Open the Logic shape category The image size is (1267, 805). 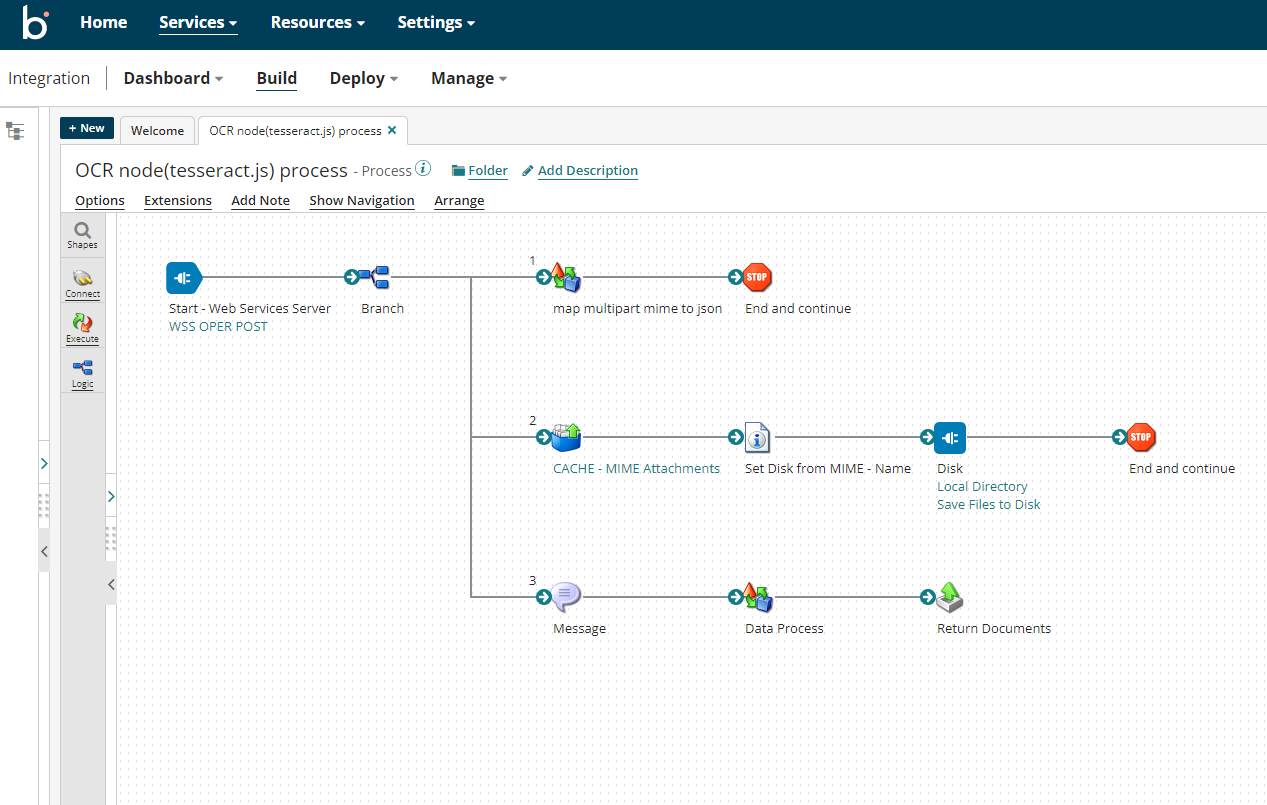click(x=82, y=373)
